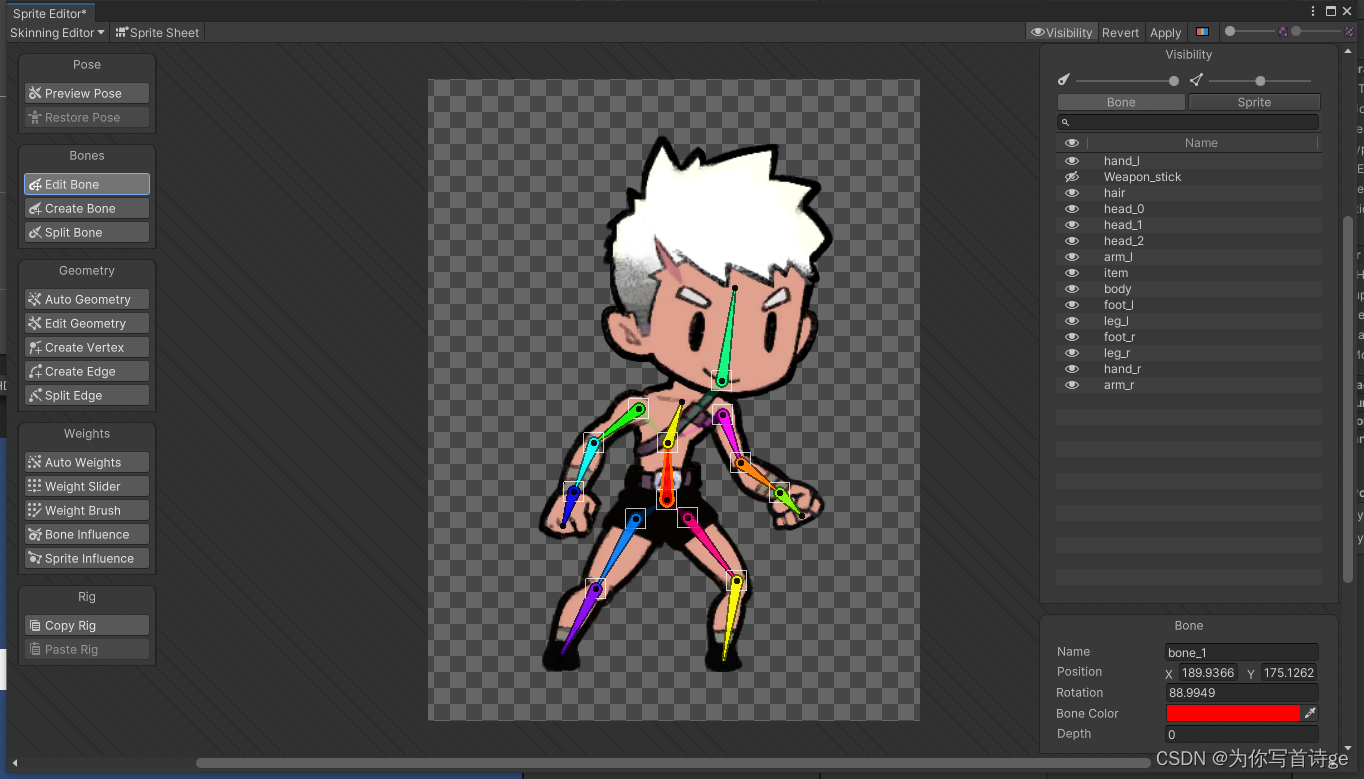Select the foot_r row name
The width and height of the screenshot is (1364, 779).
[x=1119, y=337]
